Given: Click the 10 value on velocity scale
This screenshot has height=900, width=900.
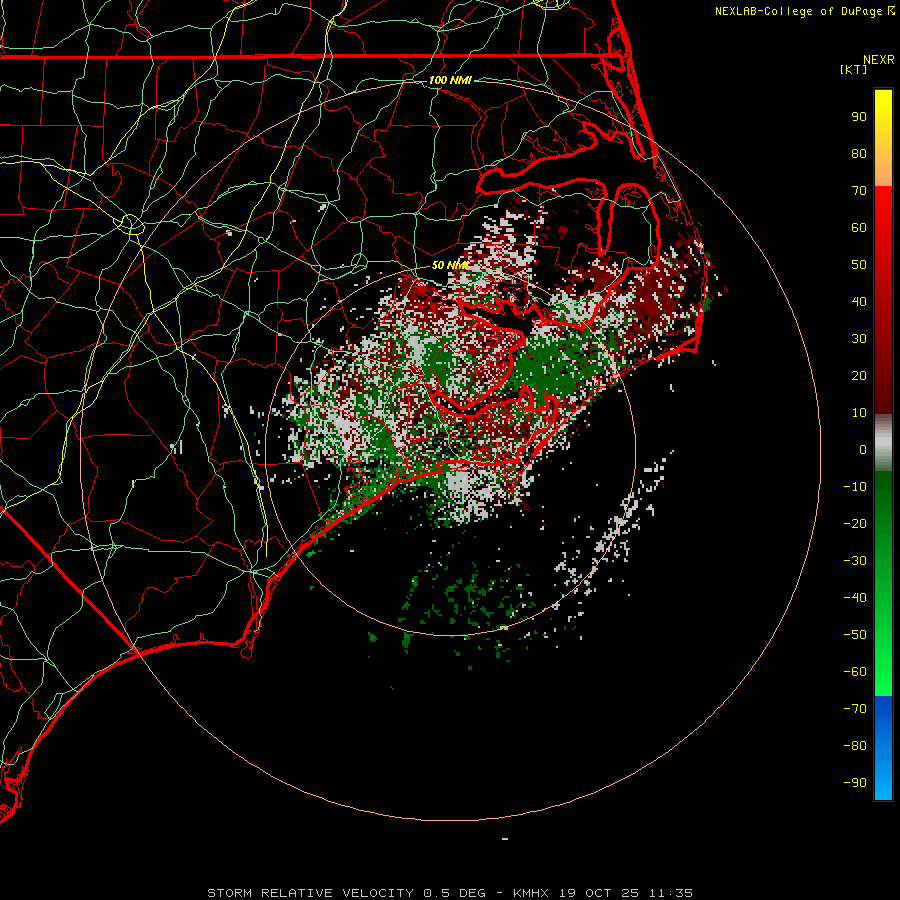Looking at the screenshot, I should point(859,413).
